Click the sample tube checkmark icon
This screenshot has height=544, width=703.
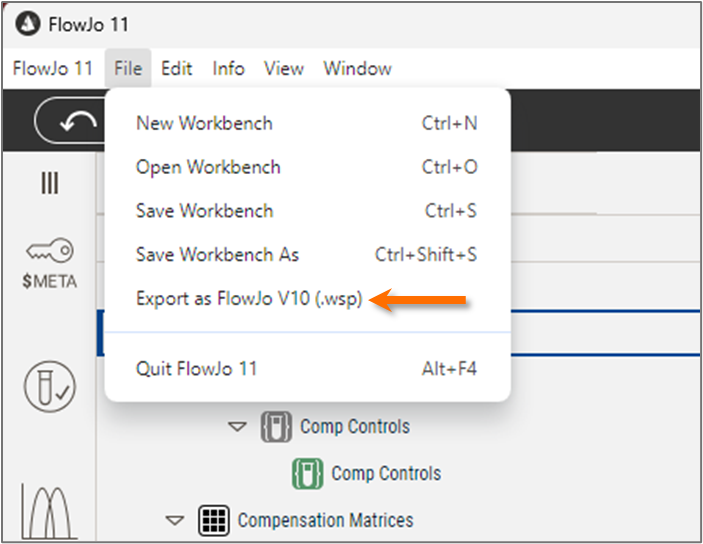pos(49,386)
